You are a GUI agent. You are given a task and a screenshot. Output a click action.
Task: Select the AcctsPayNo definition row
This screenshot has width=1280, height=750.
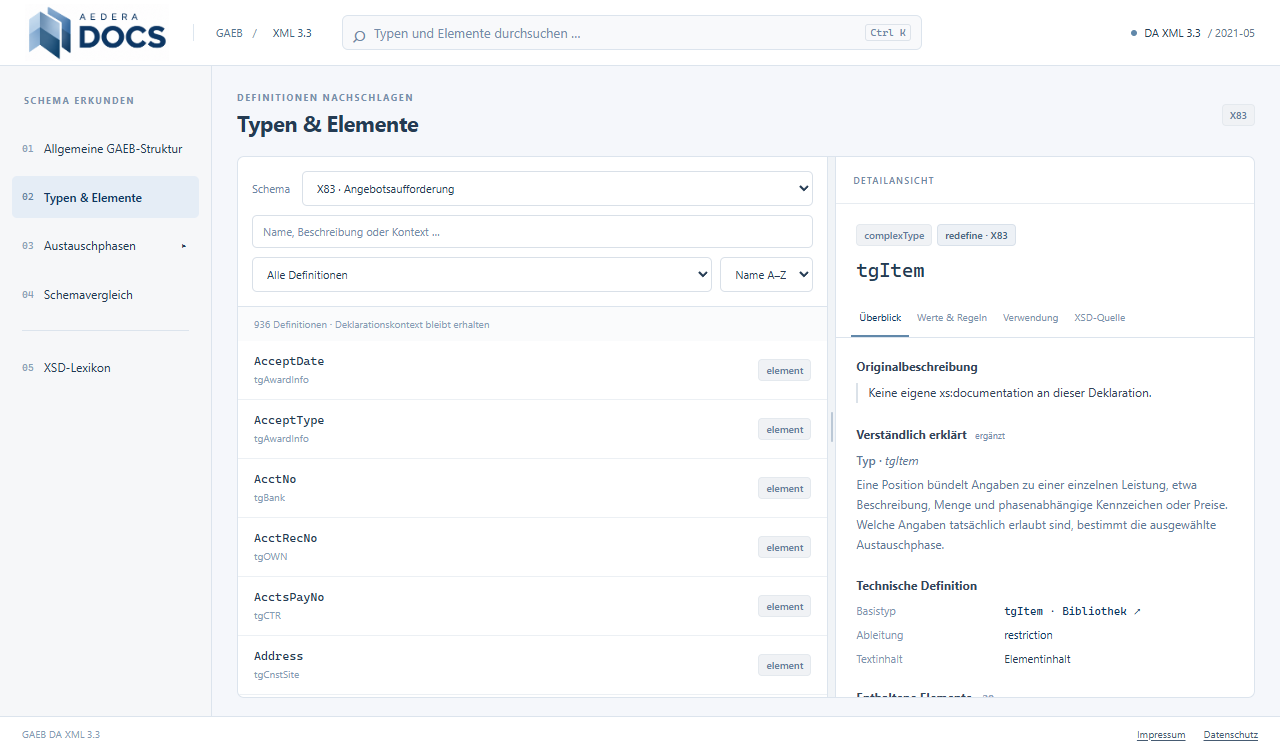coord(532,606)
